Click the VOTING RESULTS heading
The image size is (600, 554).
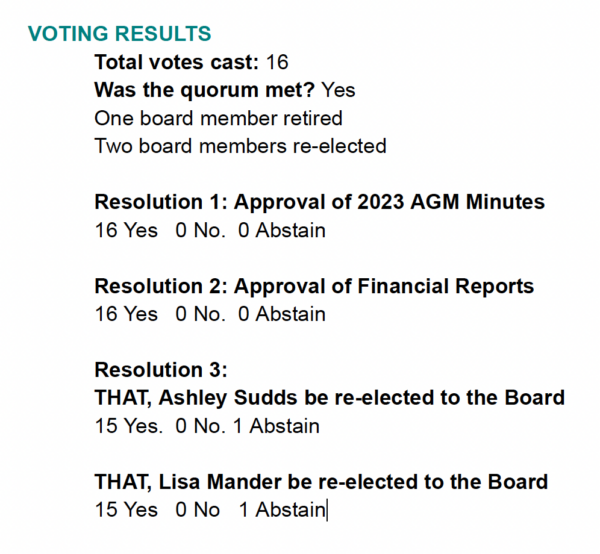pos(119,34)
